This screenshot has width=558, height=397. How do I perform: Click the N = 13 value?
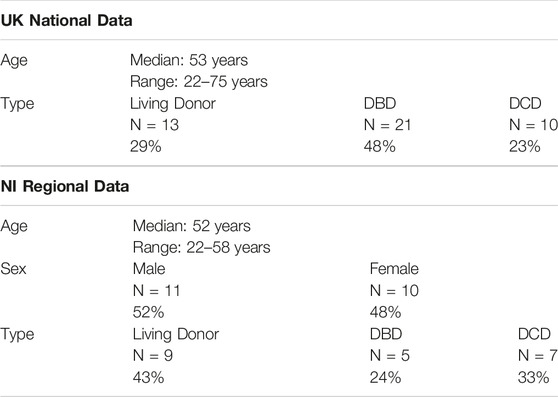(x=154, y=125)
